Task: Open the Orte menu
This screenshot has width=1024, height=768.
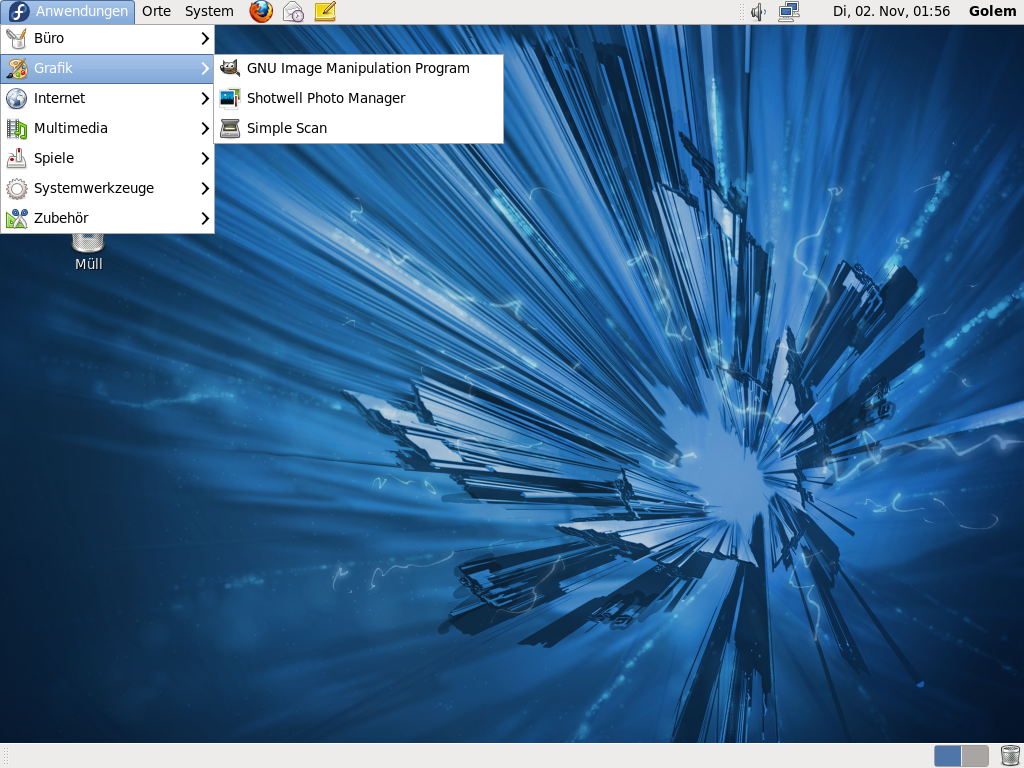Action: [x=156, y=12]
